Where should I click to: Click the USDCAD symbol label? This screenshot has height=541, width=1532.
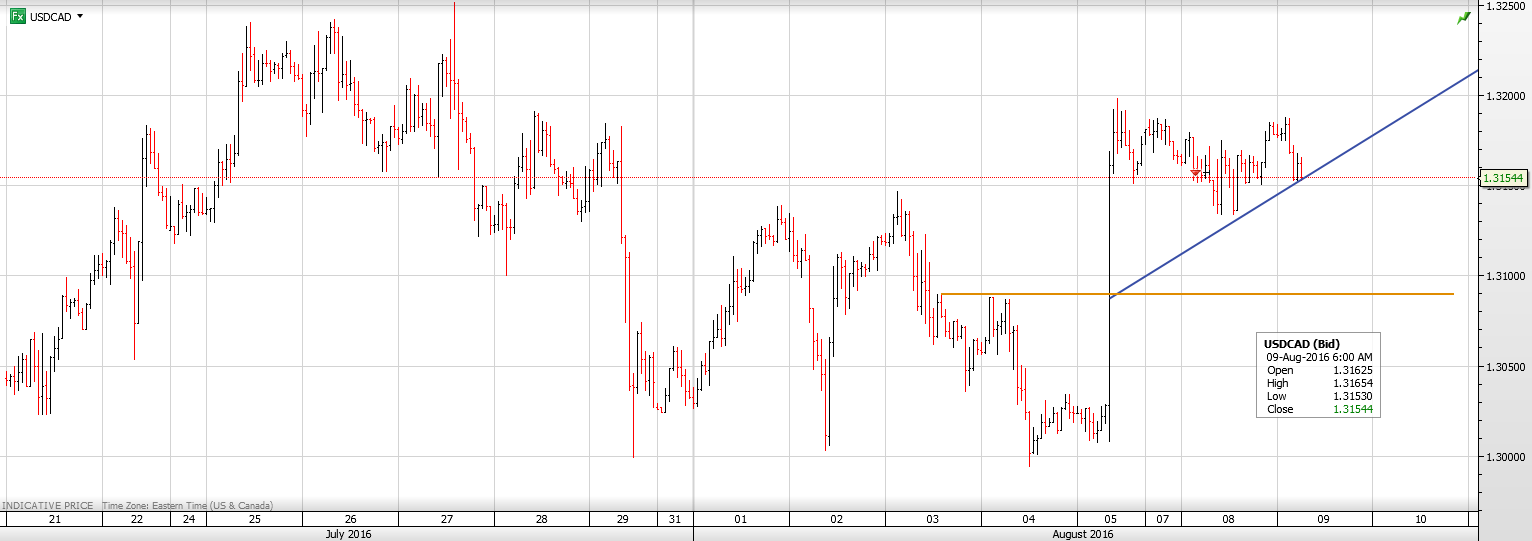coord(50,17)
